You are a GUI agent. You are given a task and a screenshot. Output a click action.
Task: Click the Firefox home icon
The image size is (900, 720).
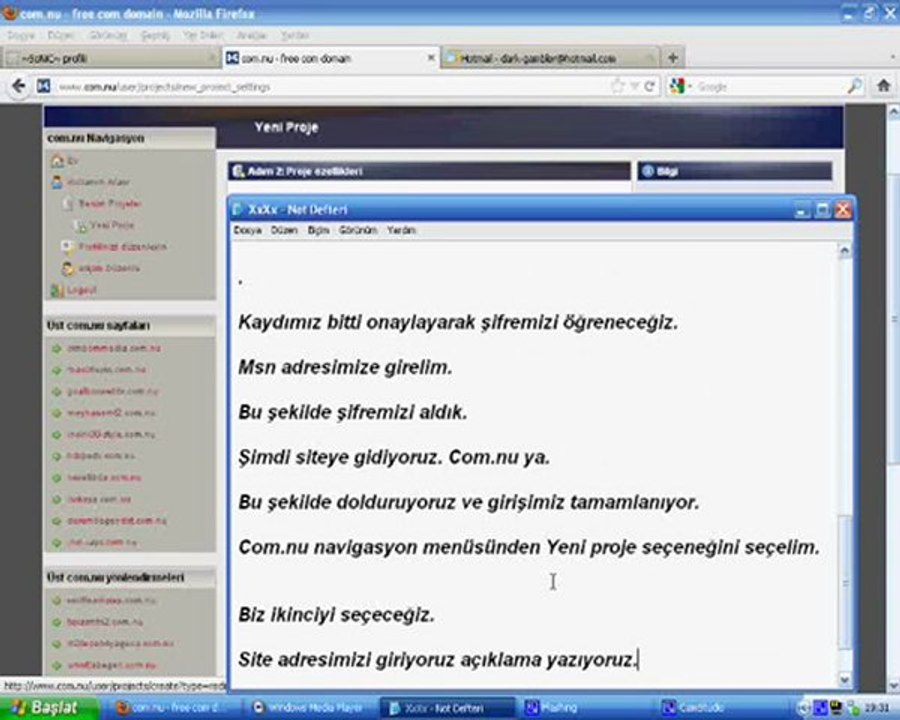(883, 86)
